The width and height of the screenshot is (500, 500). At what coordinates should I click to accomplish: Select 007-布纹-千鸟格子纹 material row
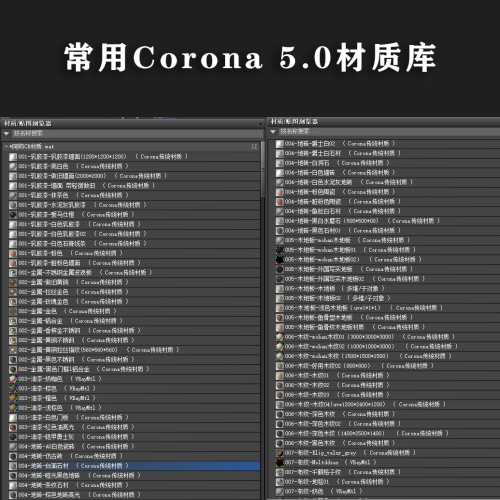tap(388, 472)
